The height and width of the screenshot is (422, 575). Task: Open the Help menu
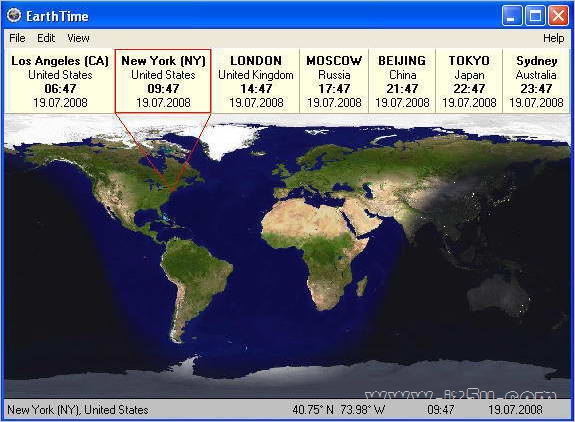coord(553,38)
